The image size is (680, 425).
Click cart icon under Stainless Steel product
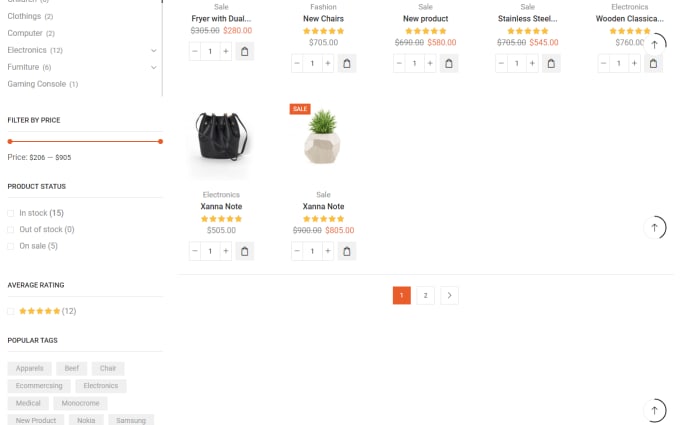pos(551,63)
